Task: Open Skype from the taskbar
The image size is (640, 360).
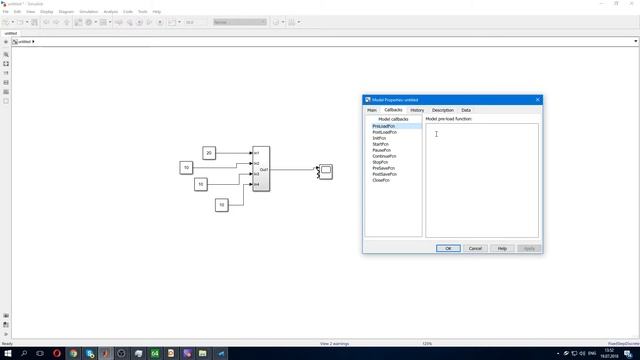Action: coord(90,353)
